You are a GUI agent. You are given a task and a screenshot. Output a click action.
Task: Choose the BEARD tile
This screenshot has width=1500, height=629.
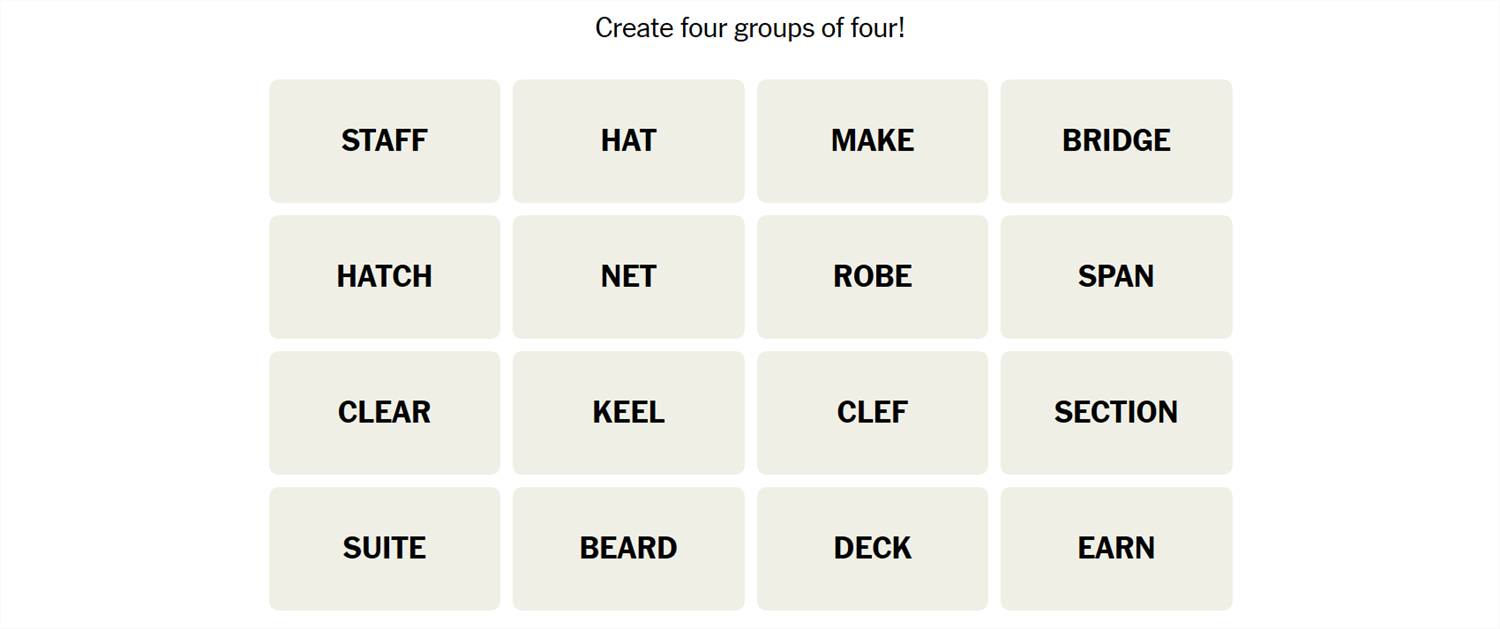click(628, 549)
